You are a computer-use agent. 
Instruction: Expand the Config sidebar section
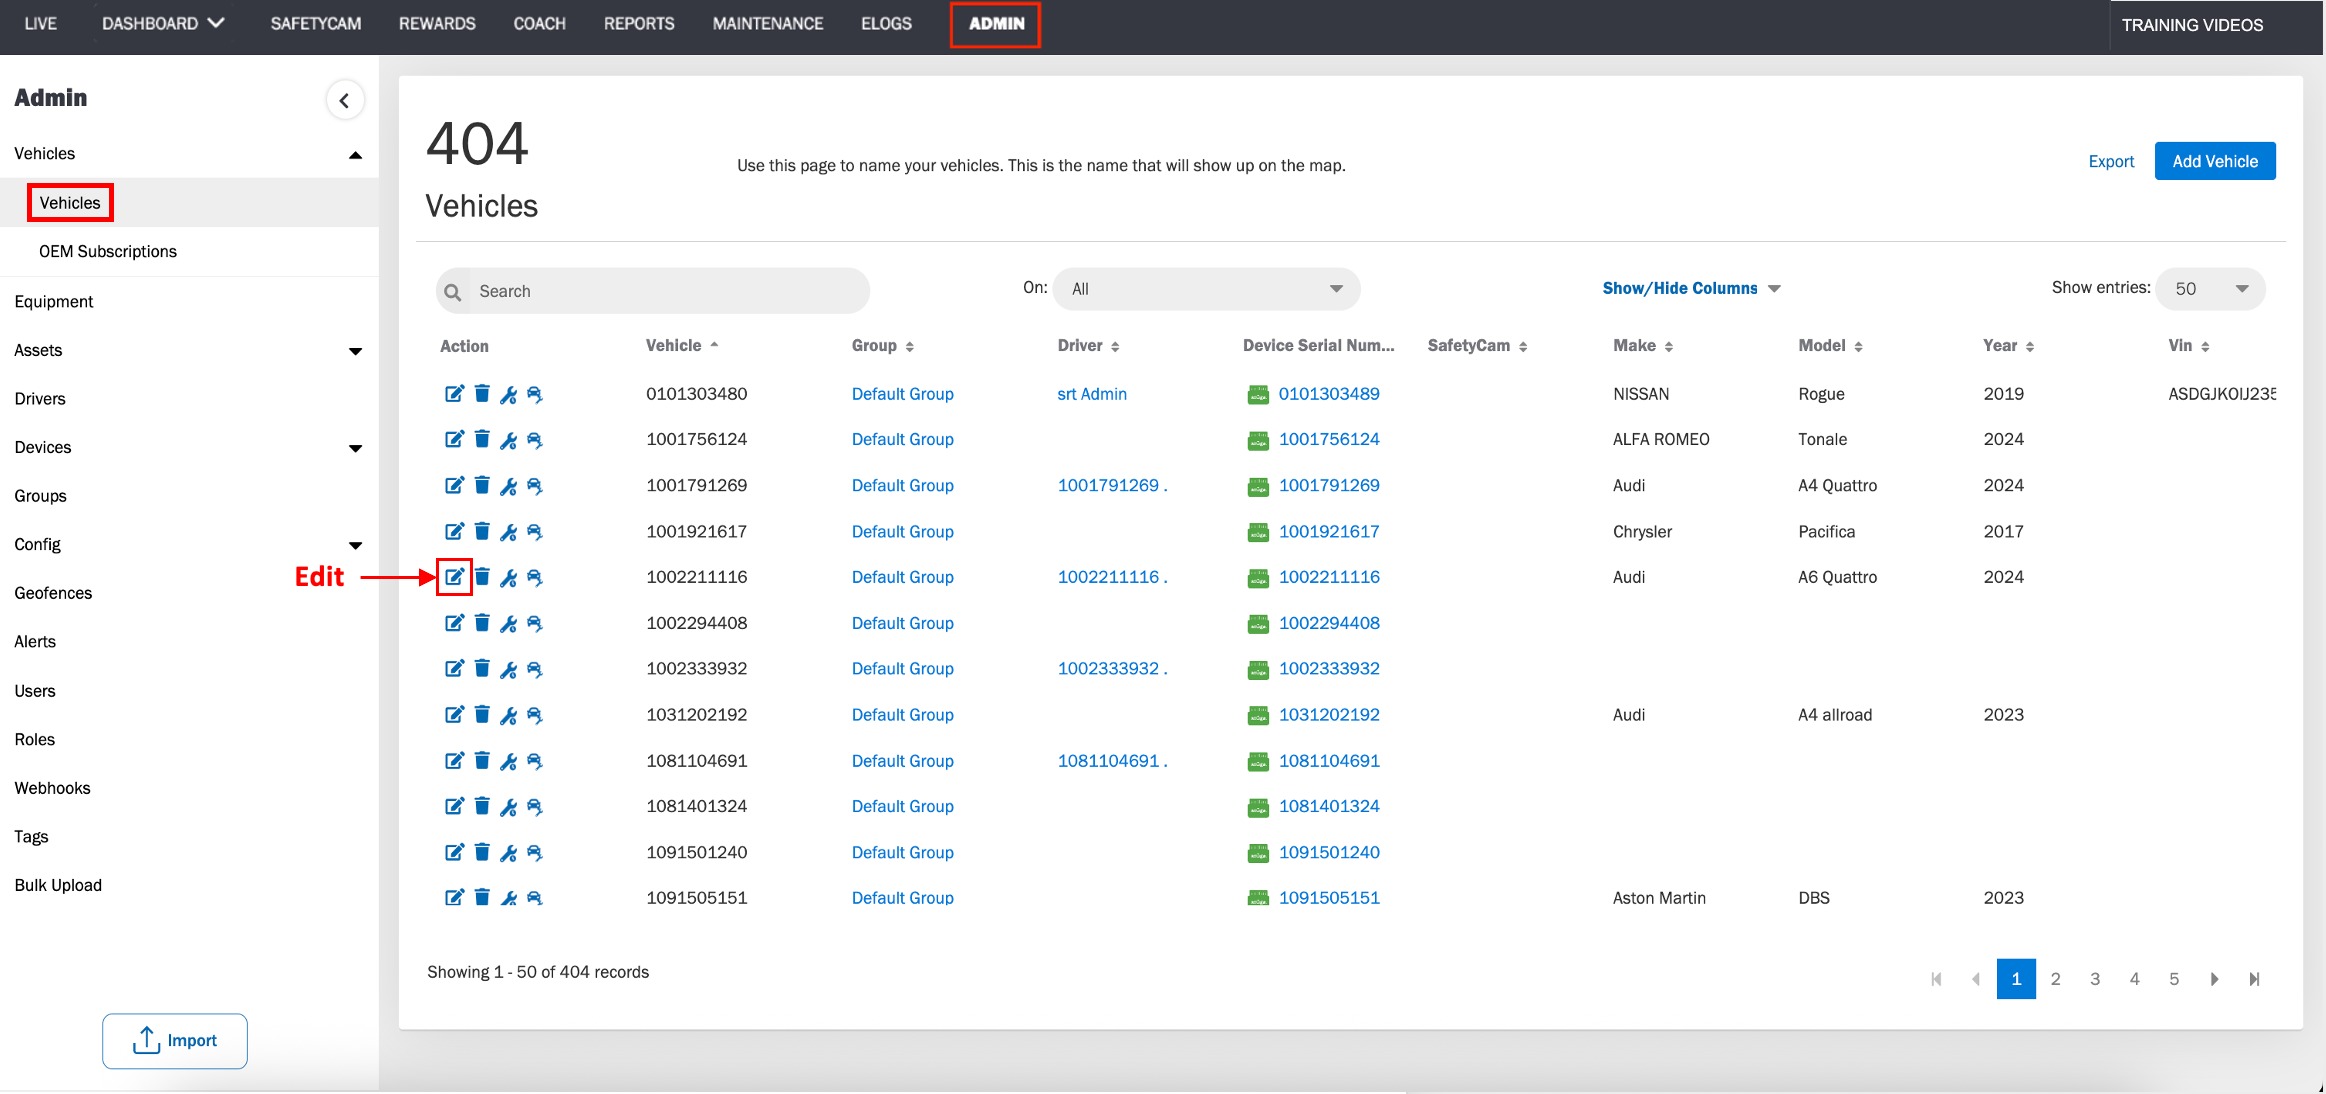point(355,545)
